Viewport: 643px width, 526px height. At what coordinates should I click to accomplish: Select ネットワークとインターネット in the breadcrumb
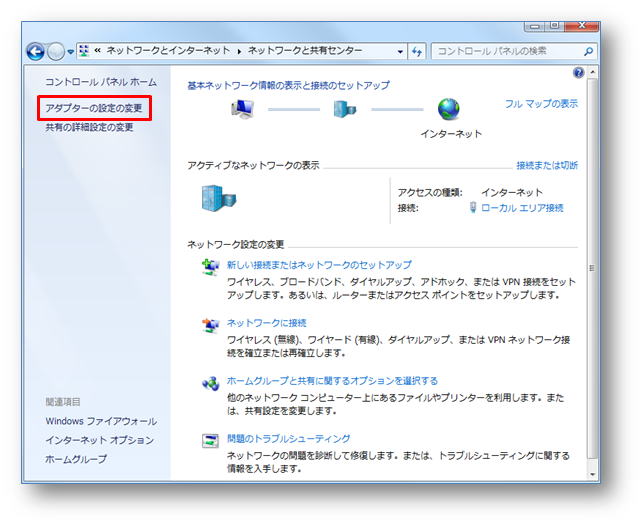[x=168, y=51]
